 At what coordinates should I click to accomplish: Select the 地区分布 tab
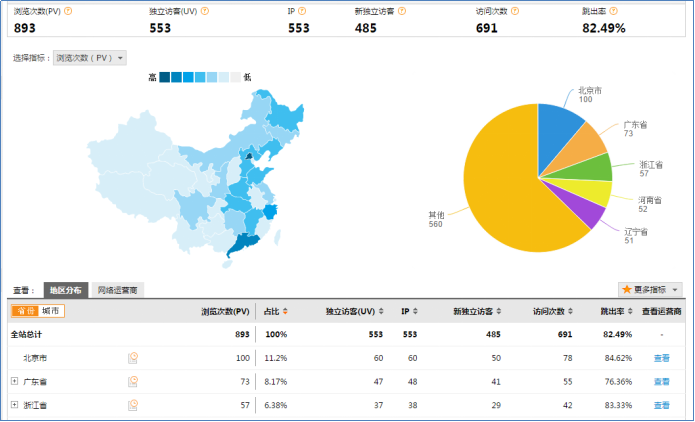point(66,290)
